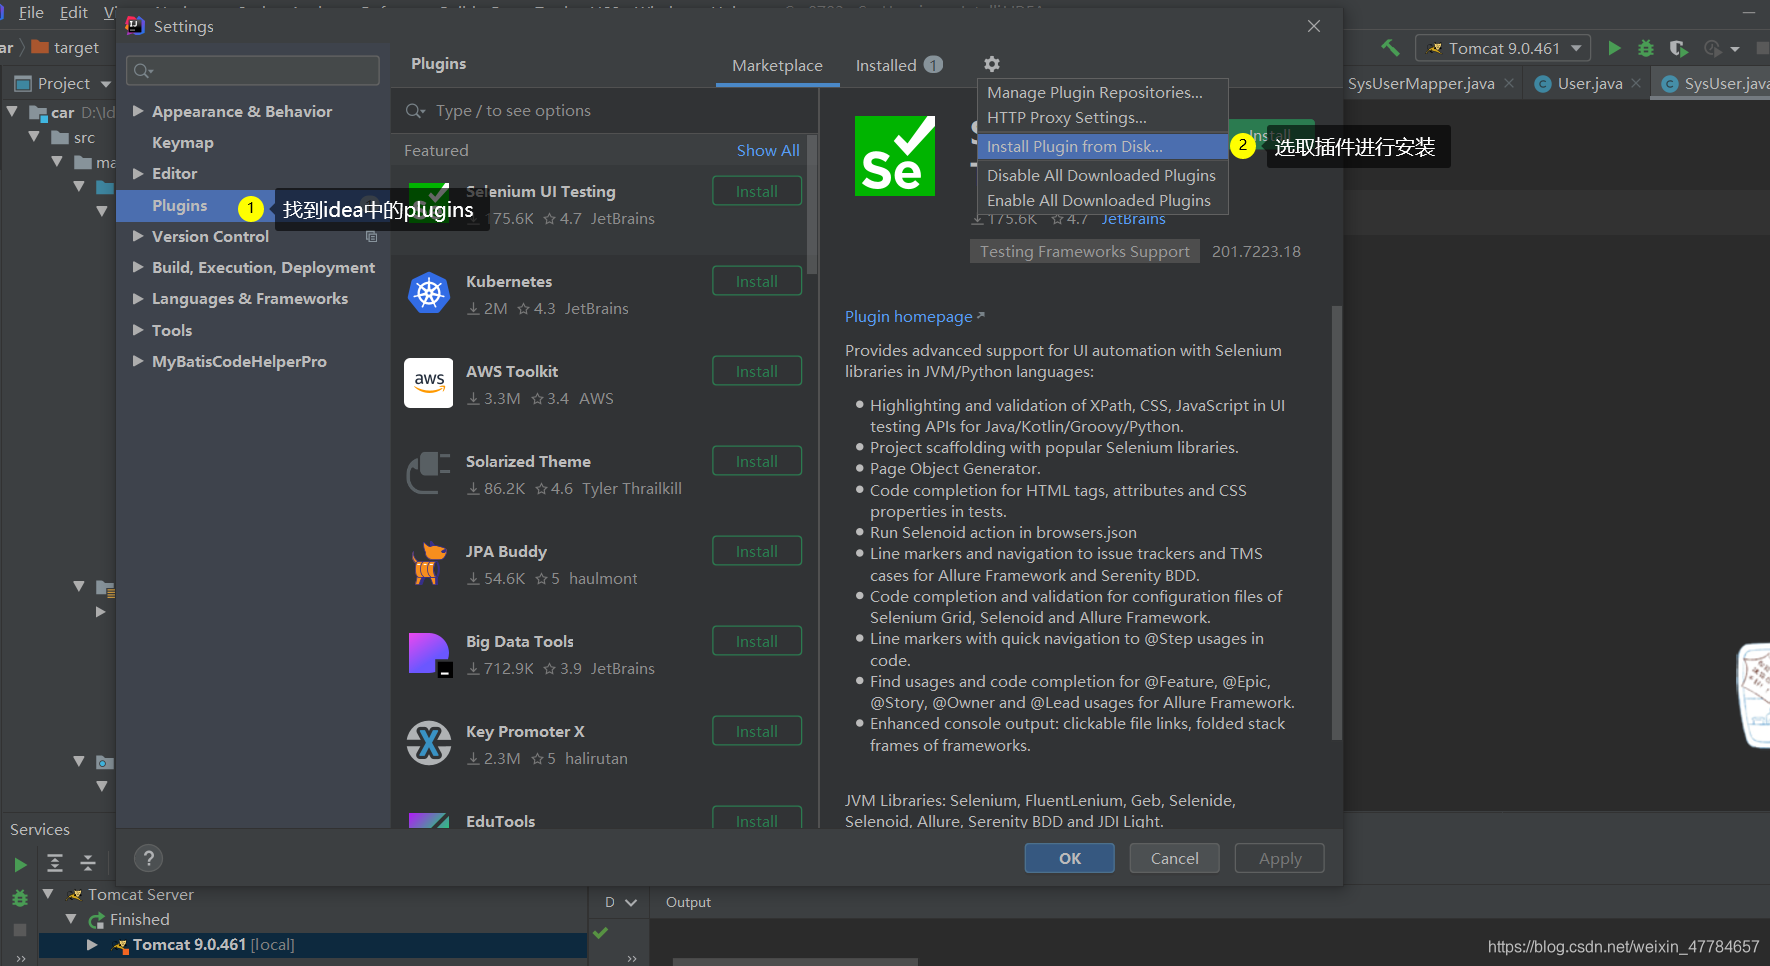Expand the MyBatisCodeHelperPro settings category
Screen dimensions: 1770x966
point(138,361)
